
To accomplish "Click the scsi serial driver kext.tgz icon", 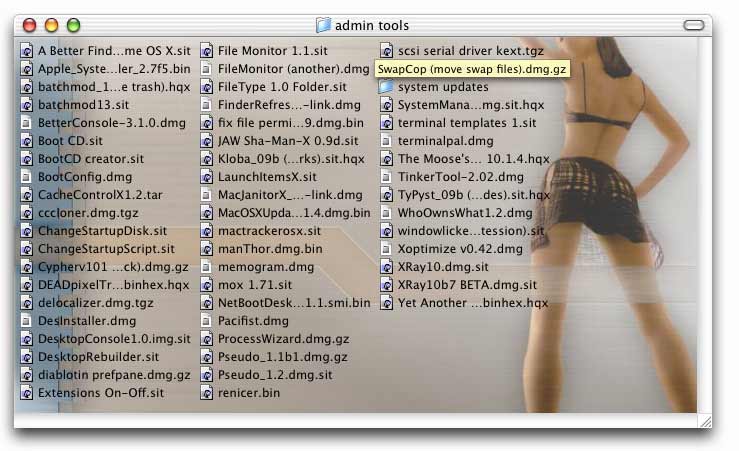I will (386, 50).
